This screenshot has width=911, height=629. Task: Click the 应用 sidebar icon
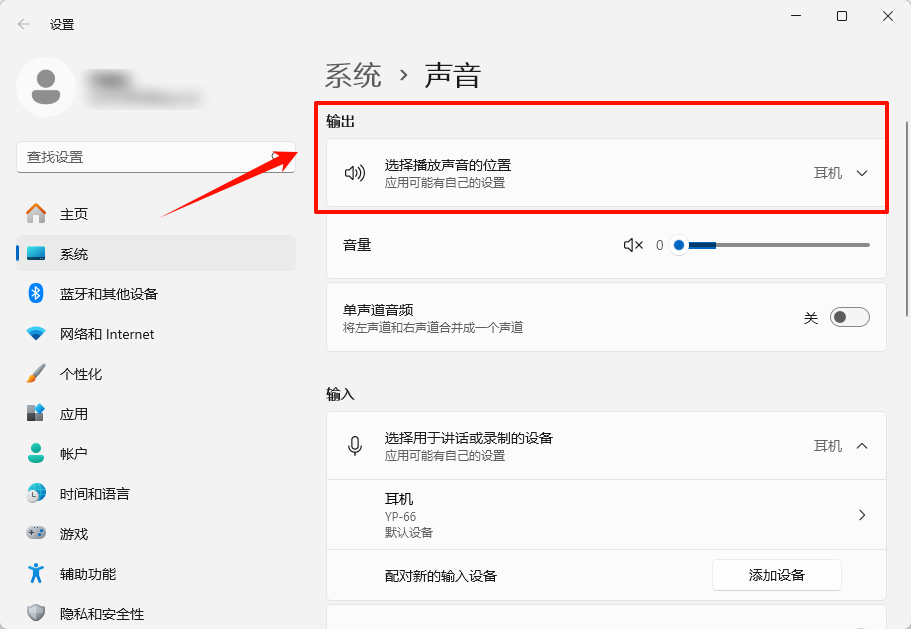(x=38, y=413)
